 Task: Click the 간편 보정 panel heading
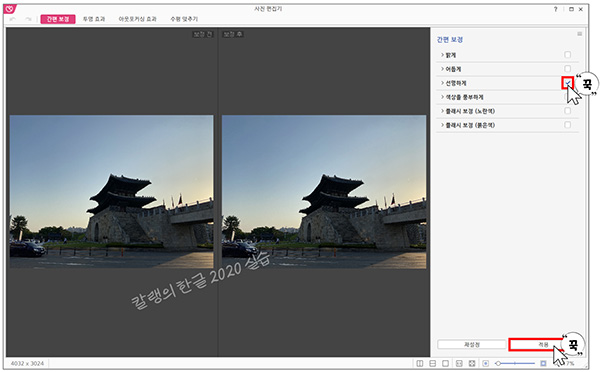450,39
